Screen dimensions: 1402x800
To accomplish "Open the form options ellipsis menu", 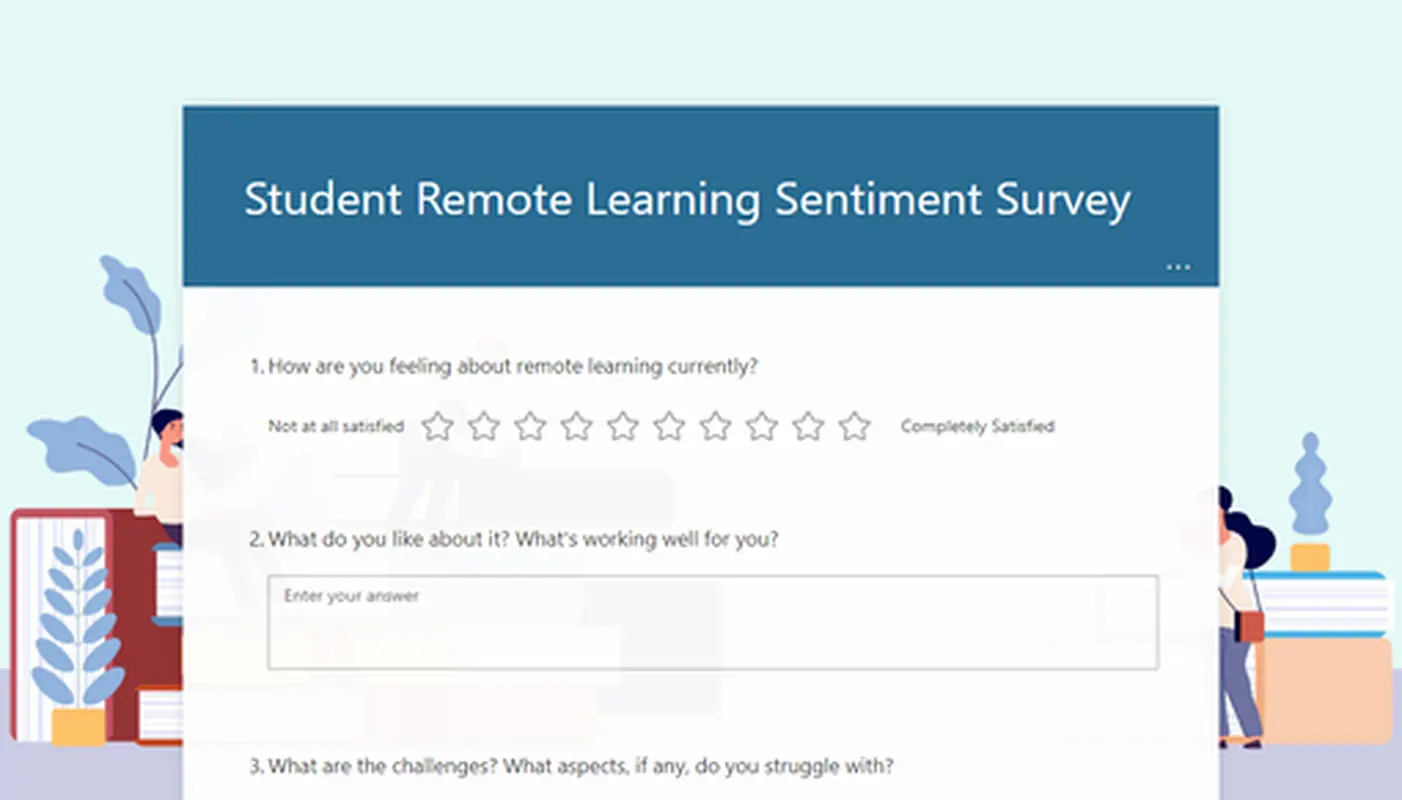I will [x=1178, y=265].
